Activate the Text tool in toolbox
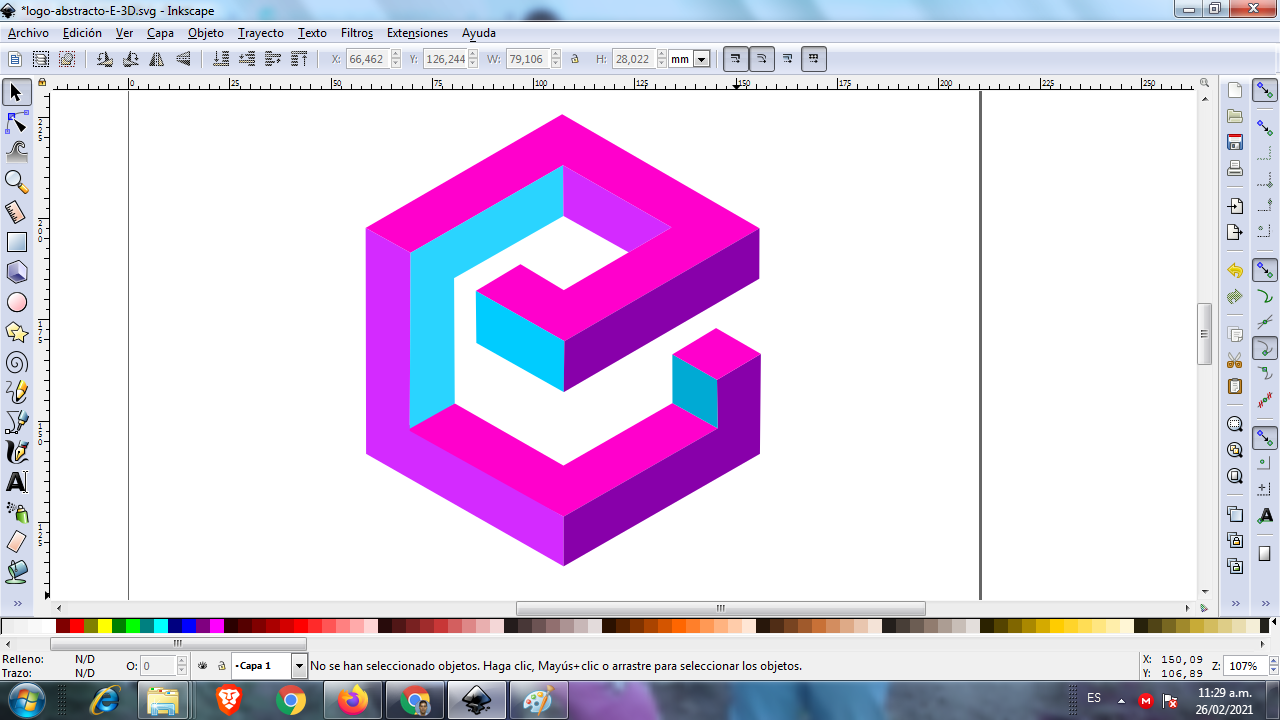Viewport: 1280px width, 720px height. [16, 482]
